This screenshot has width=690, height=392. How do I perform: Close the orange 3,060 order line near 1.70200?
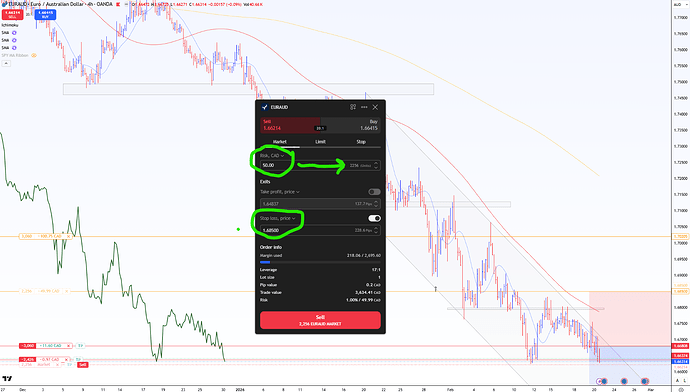(x=68, y=237)
